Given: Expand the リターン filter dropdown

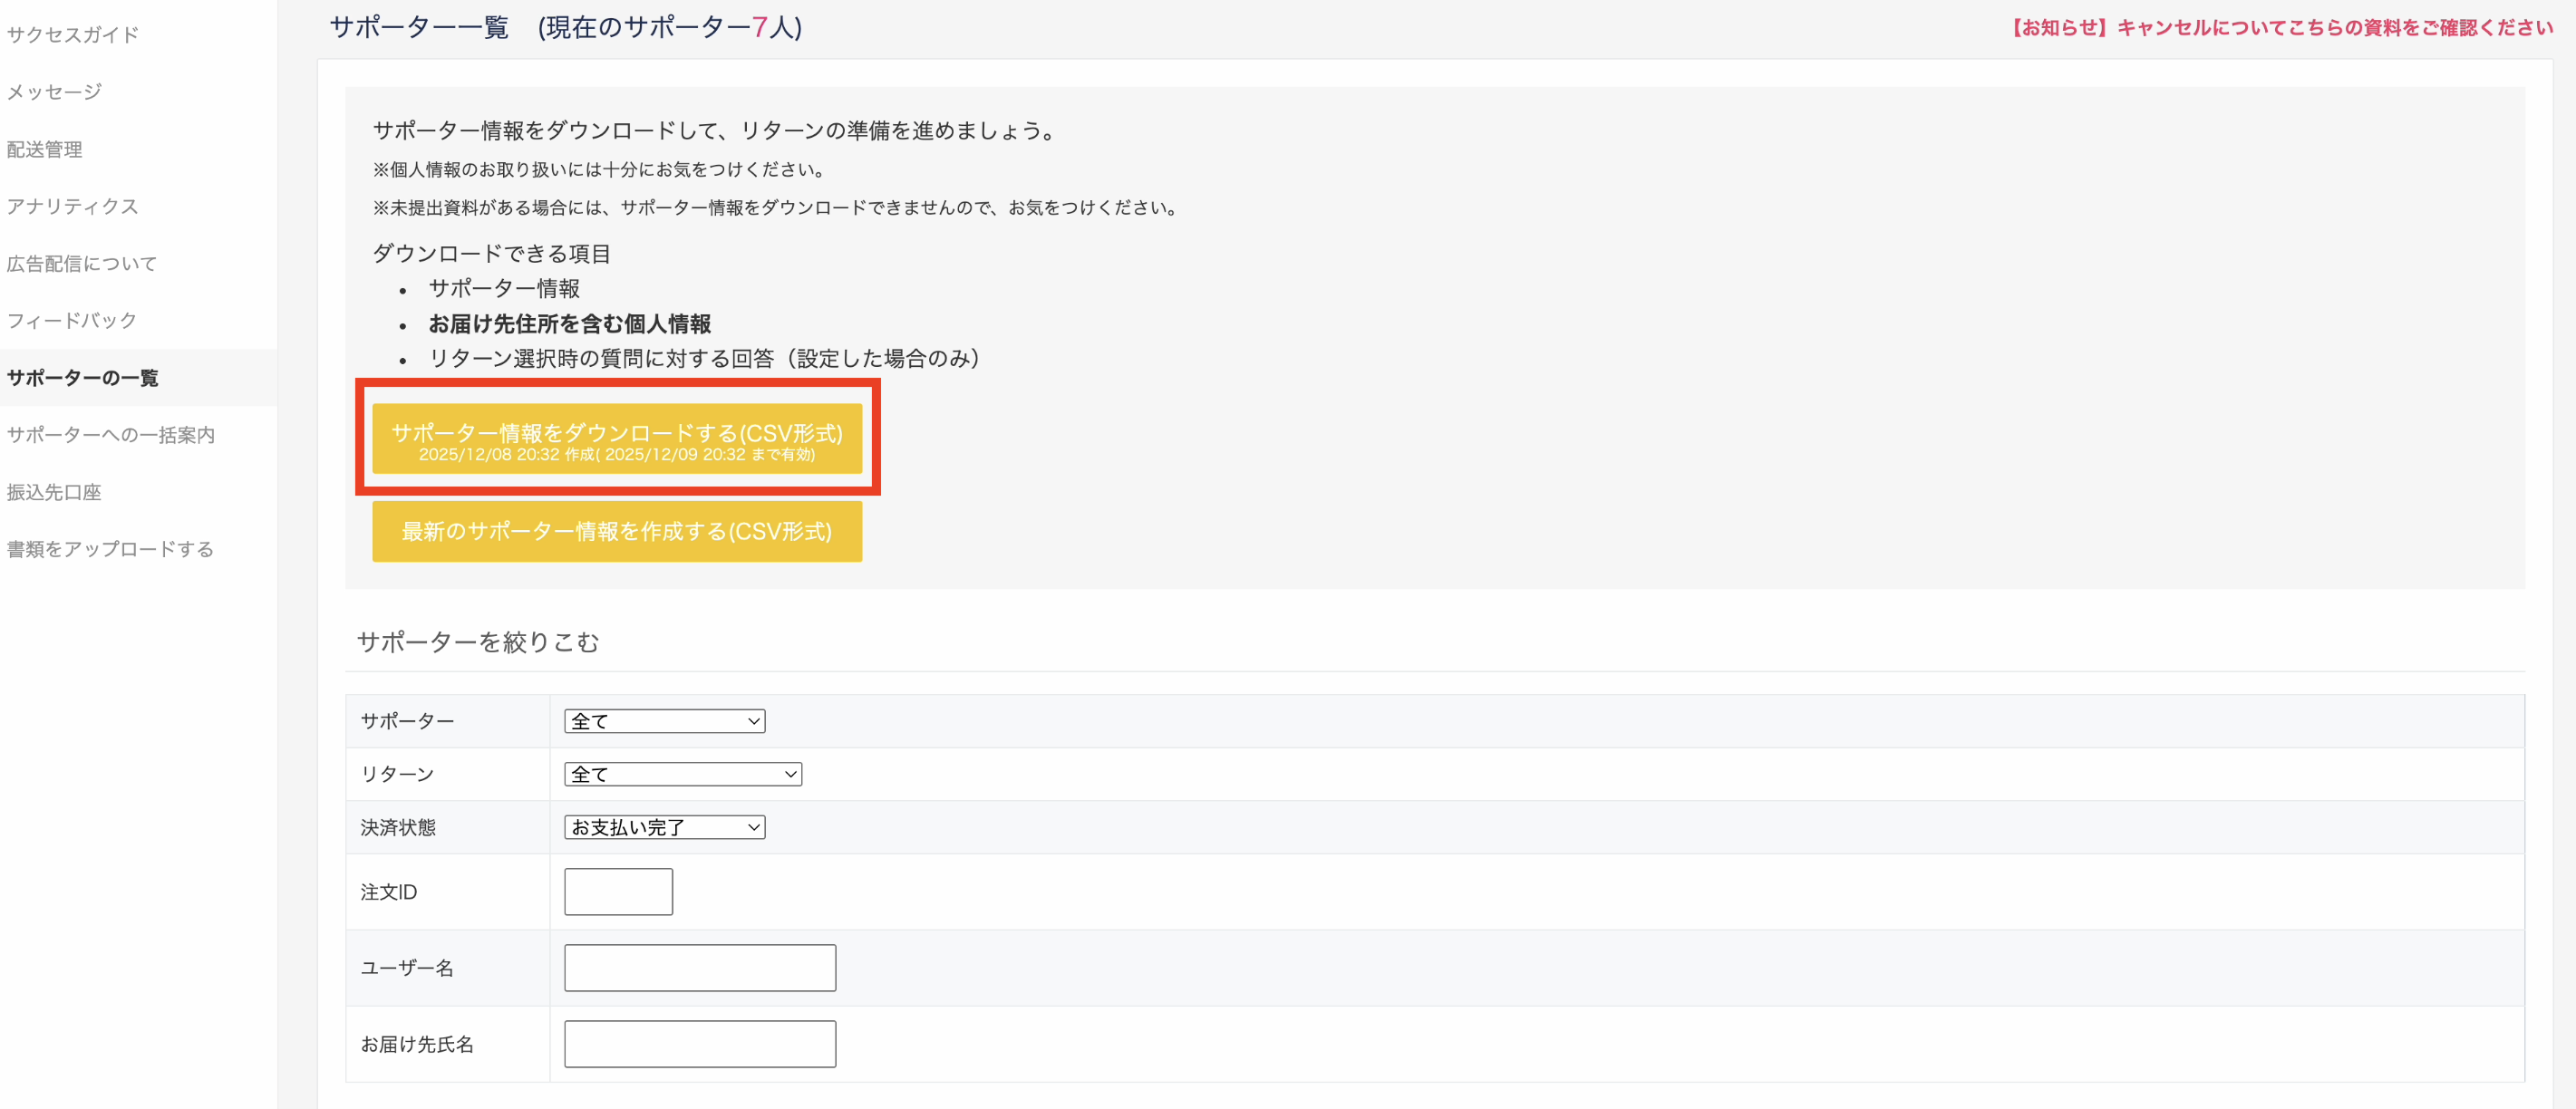Looking at the screenshot, I should (x=683, y=773).
